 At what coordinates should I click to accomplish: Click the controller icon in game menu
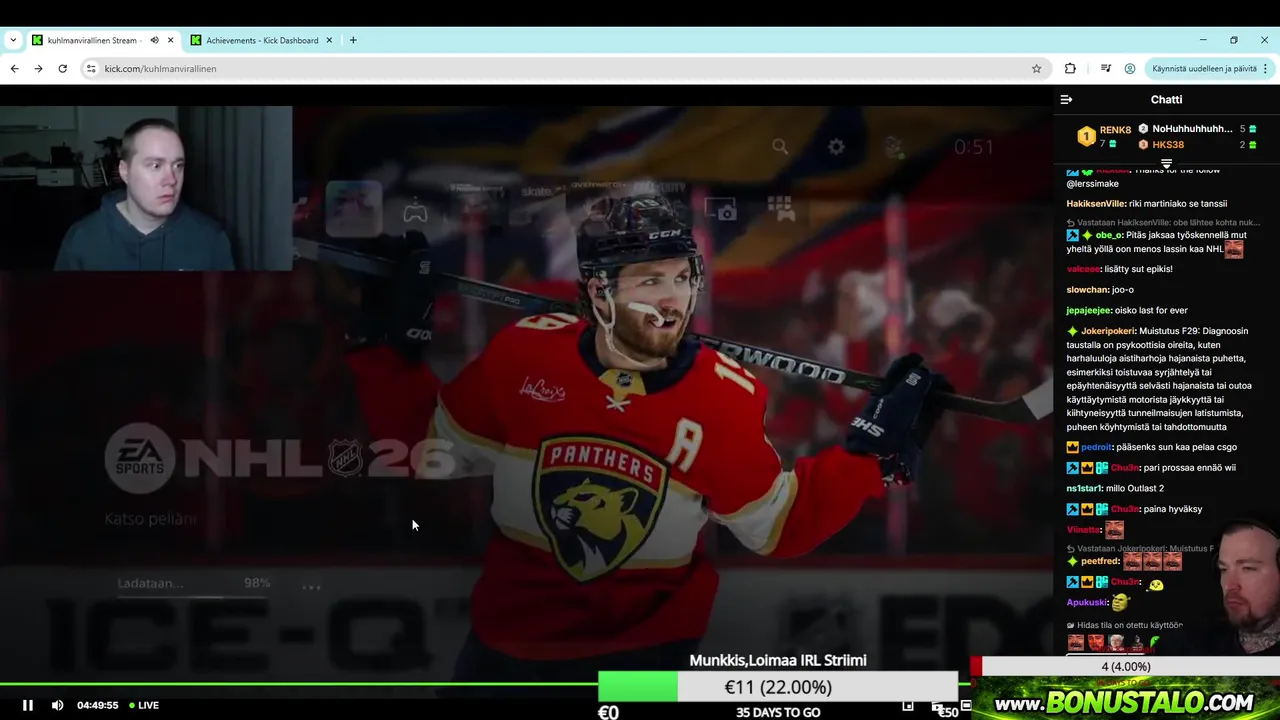click(415, 211)
